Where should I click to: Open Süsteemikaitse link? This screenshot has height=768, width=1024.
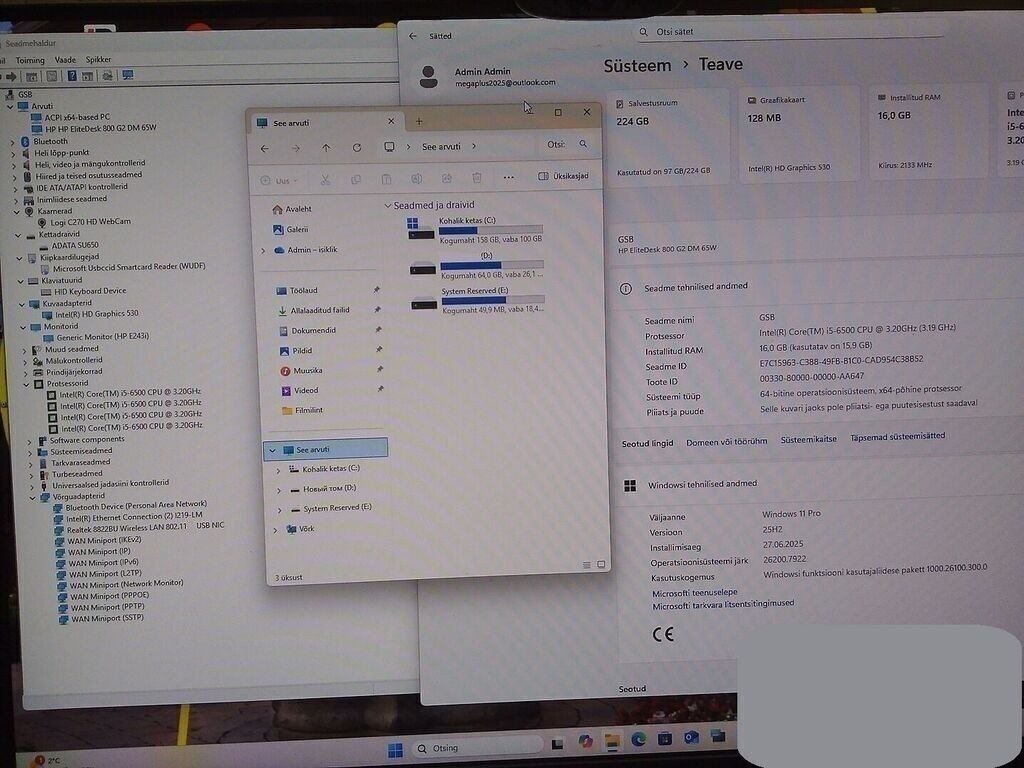(x=808, y=440)
